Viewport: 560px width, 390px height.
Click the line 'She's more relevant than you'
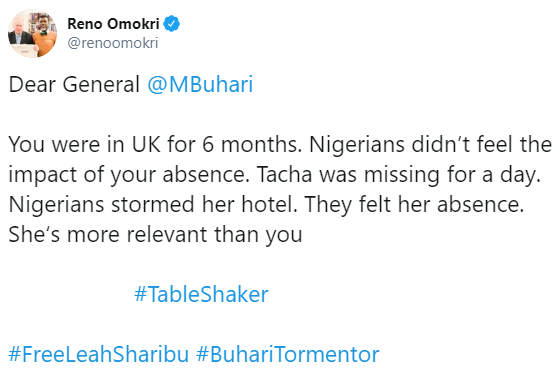coord(155,235)
